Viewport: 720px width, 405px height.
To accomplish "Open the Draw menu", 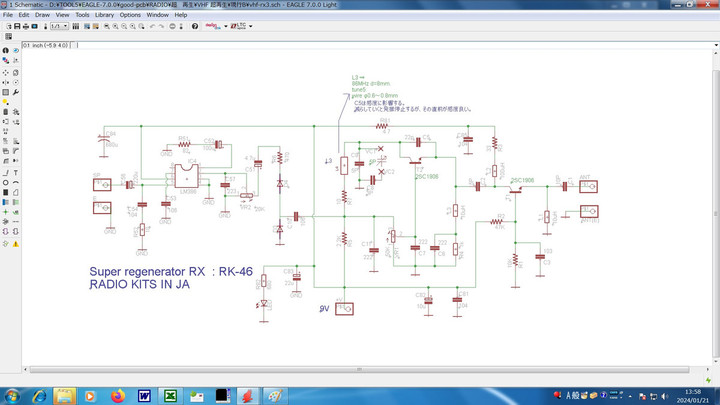I will tap(43, 15).
